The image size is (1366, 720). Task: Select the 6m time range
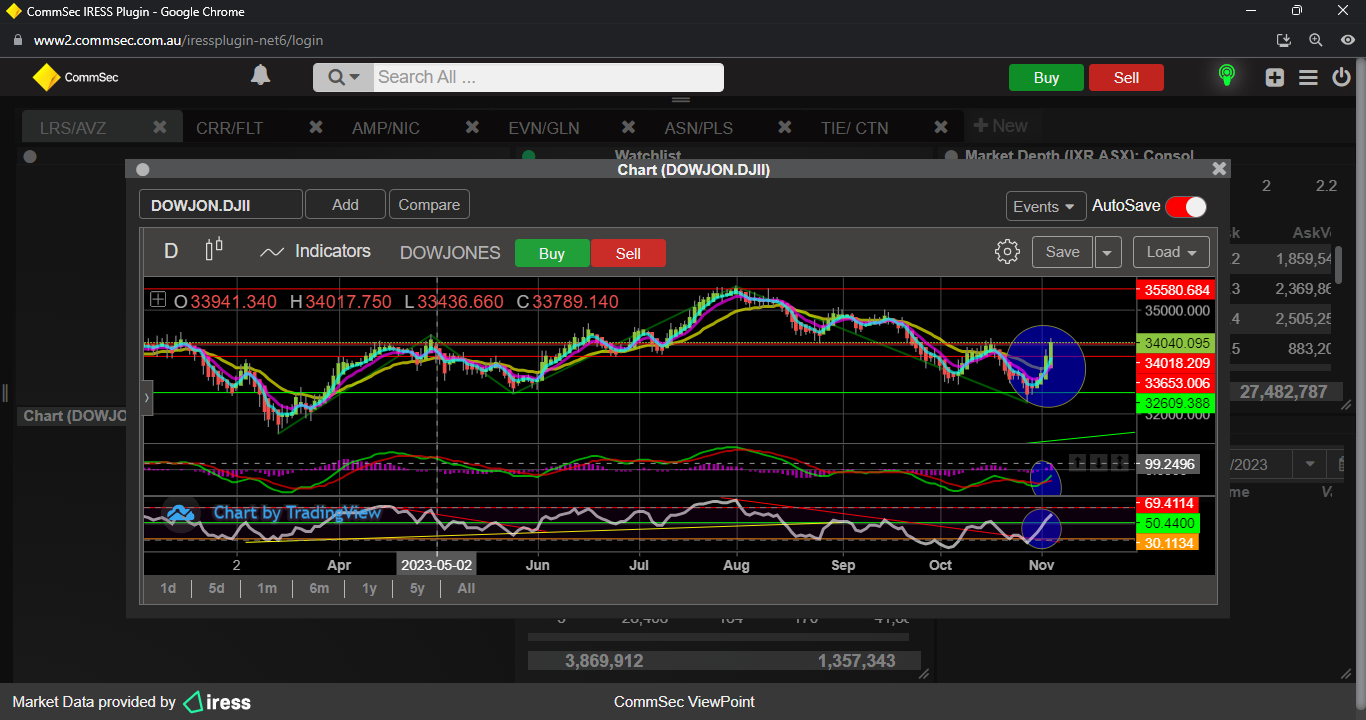click(x=319, y=588)
